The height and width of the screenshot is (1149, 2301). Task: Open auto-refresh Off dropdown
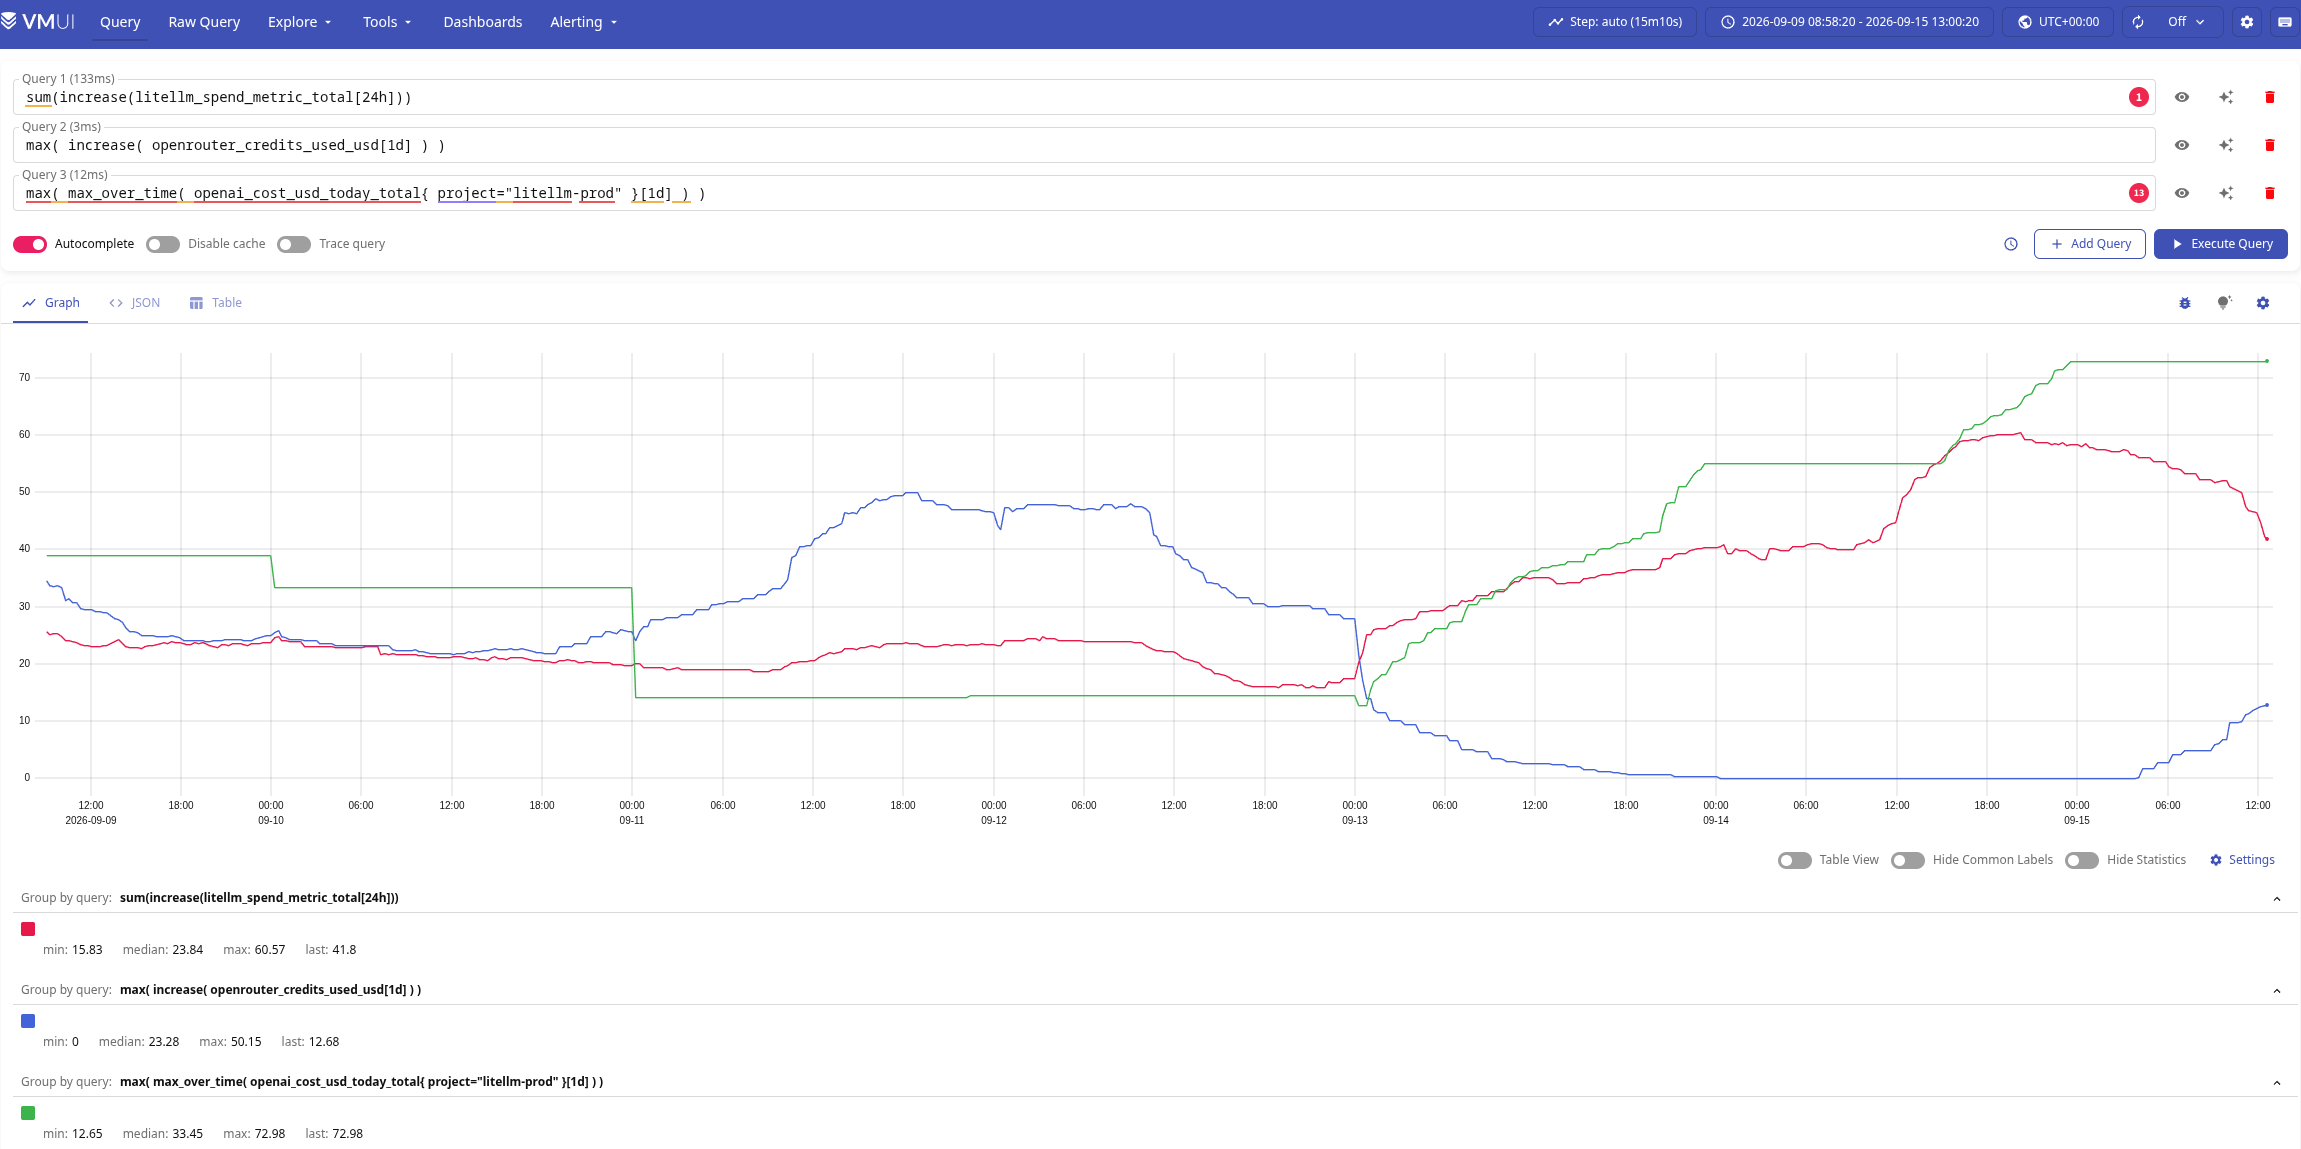[x=2186, y=22]
